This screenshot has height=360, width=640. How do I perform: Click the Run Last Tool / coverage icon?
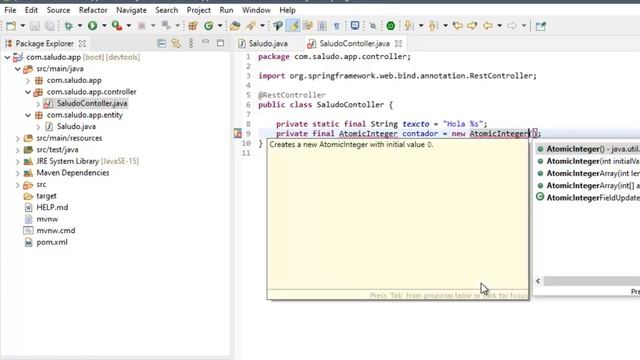[x=117, y=26]
